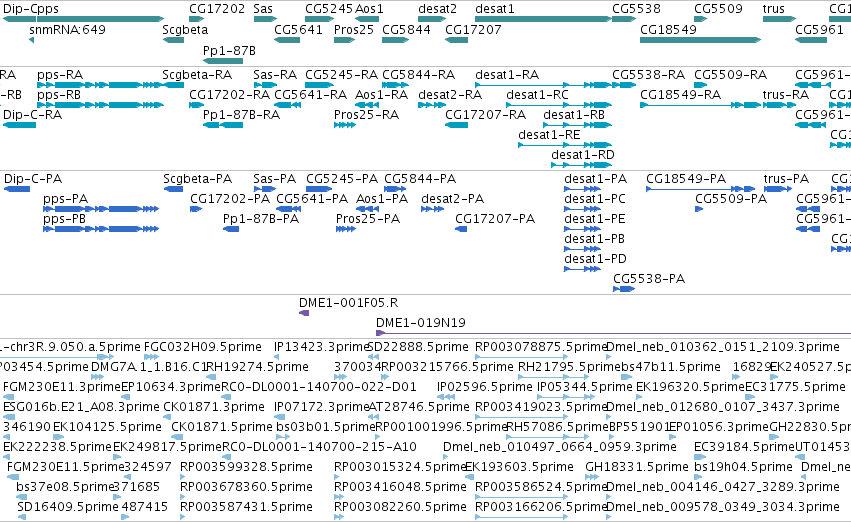
Task: Click the trus-RA transcript label
Action: (786, 95)
